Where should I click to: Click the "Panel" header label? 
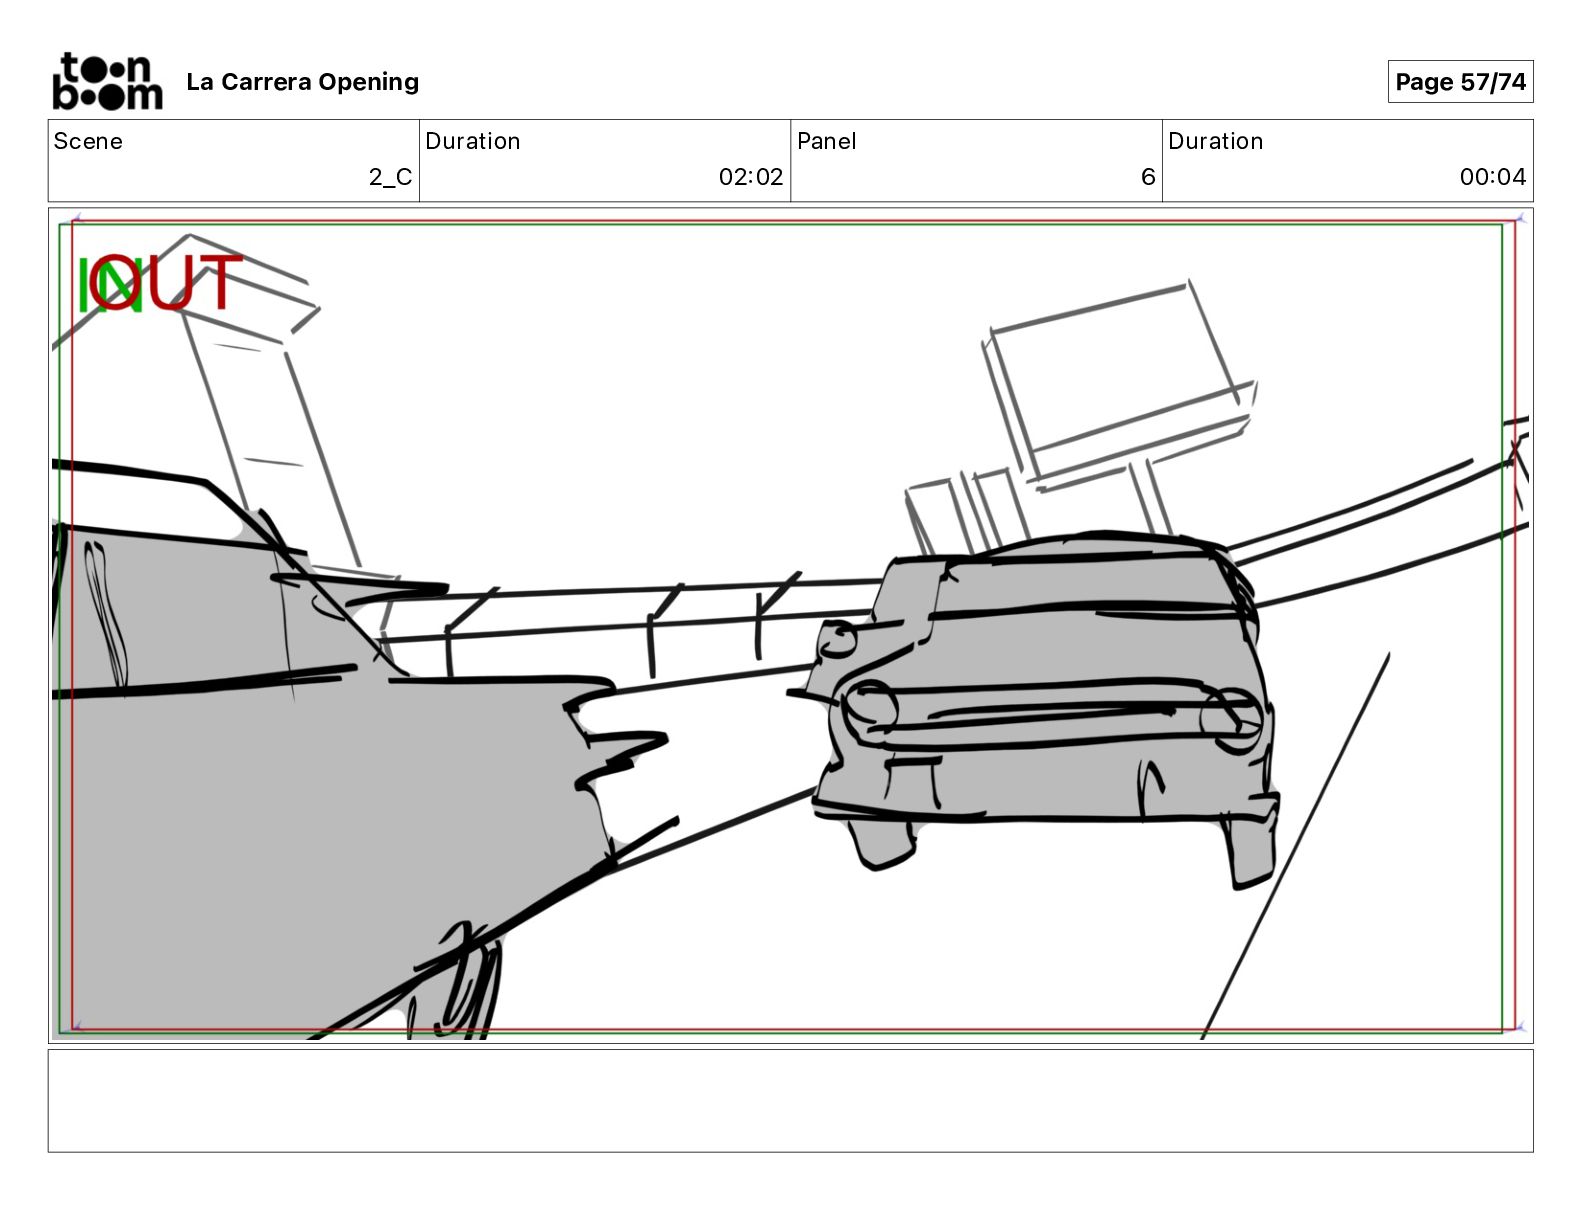(826, 141)
